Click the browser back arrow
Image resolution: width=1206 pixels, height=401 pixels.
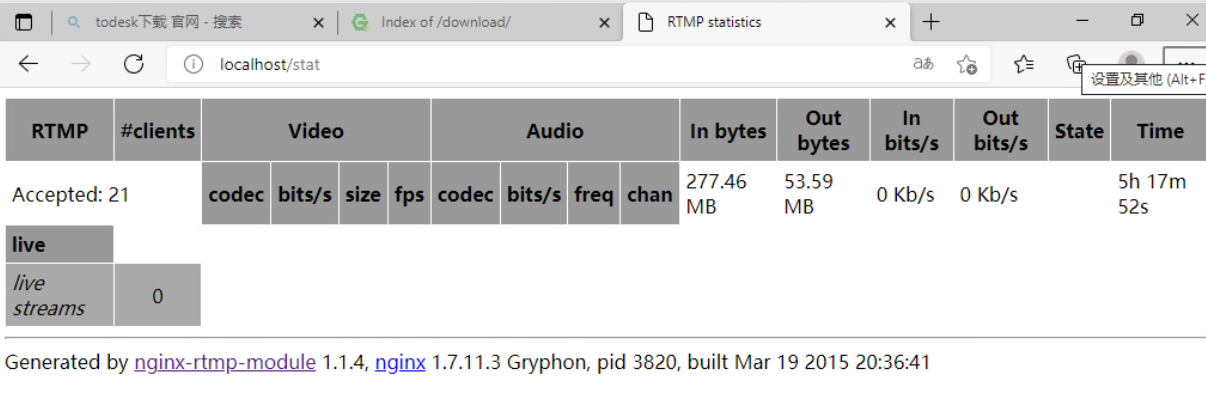(x=28, y=64)
